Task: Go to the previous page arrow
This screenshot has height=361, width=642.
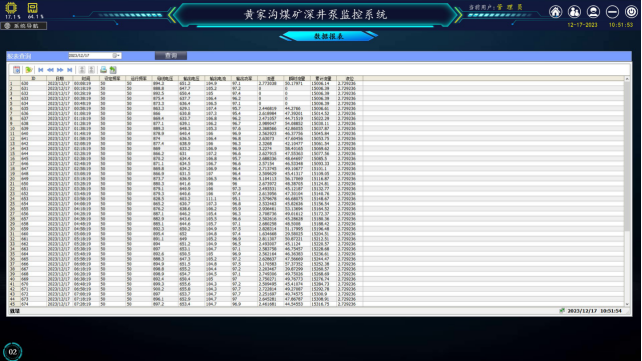Action: 50,70
